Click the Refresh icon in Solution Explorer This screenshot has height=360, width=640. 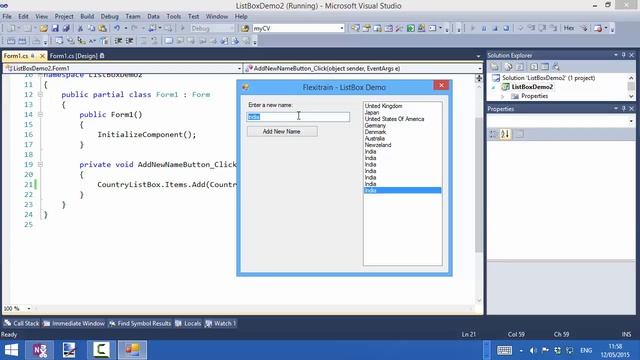click(520, 67)
